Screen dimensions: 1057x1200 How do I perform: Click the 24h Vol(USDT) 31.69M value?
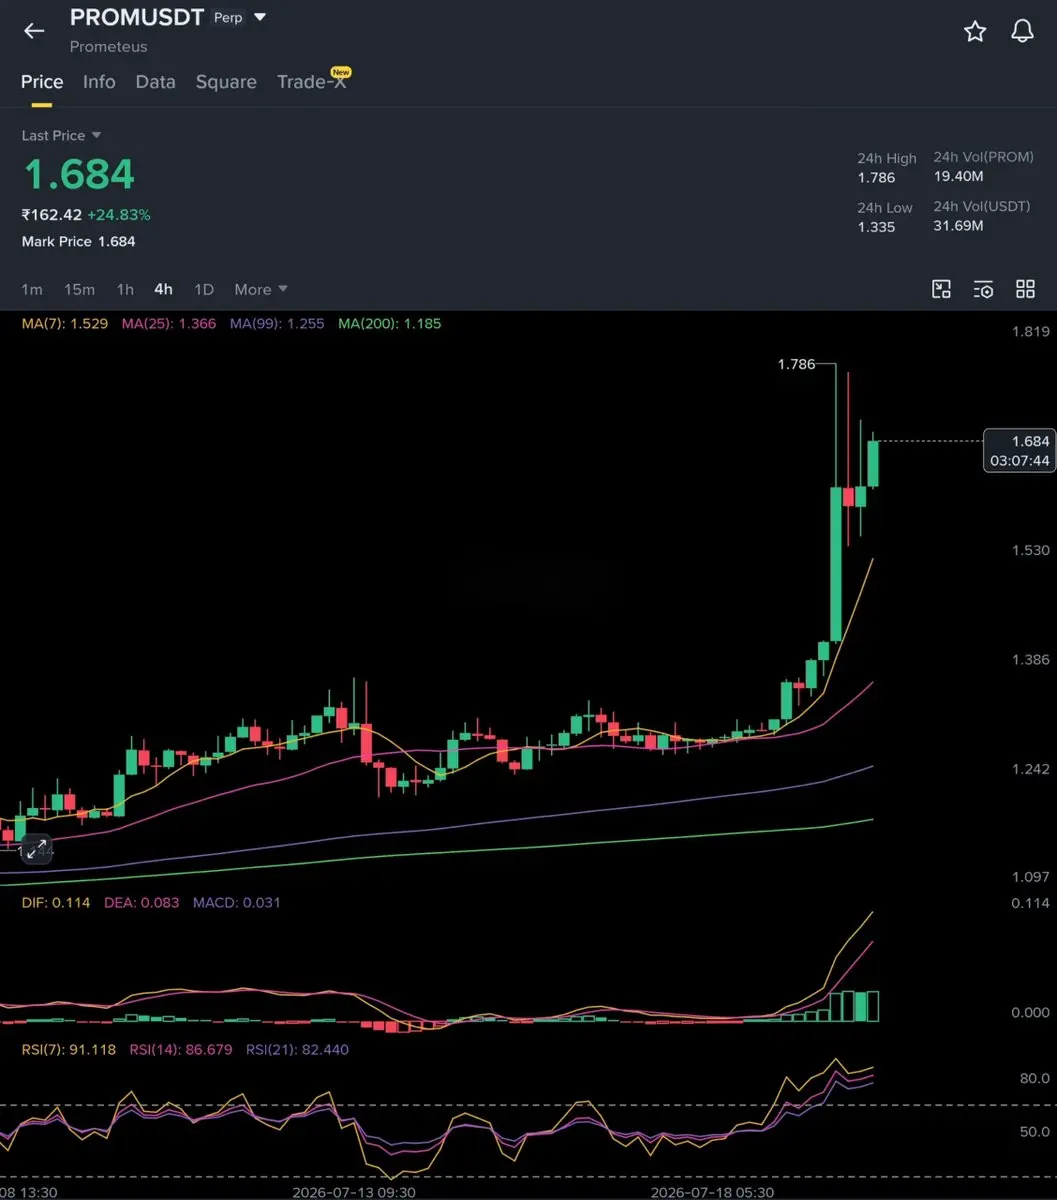pyautogui.click(x=958, y=225)
